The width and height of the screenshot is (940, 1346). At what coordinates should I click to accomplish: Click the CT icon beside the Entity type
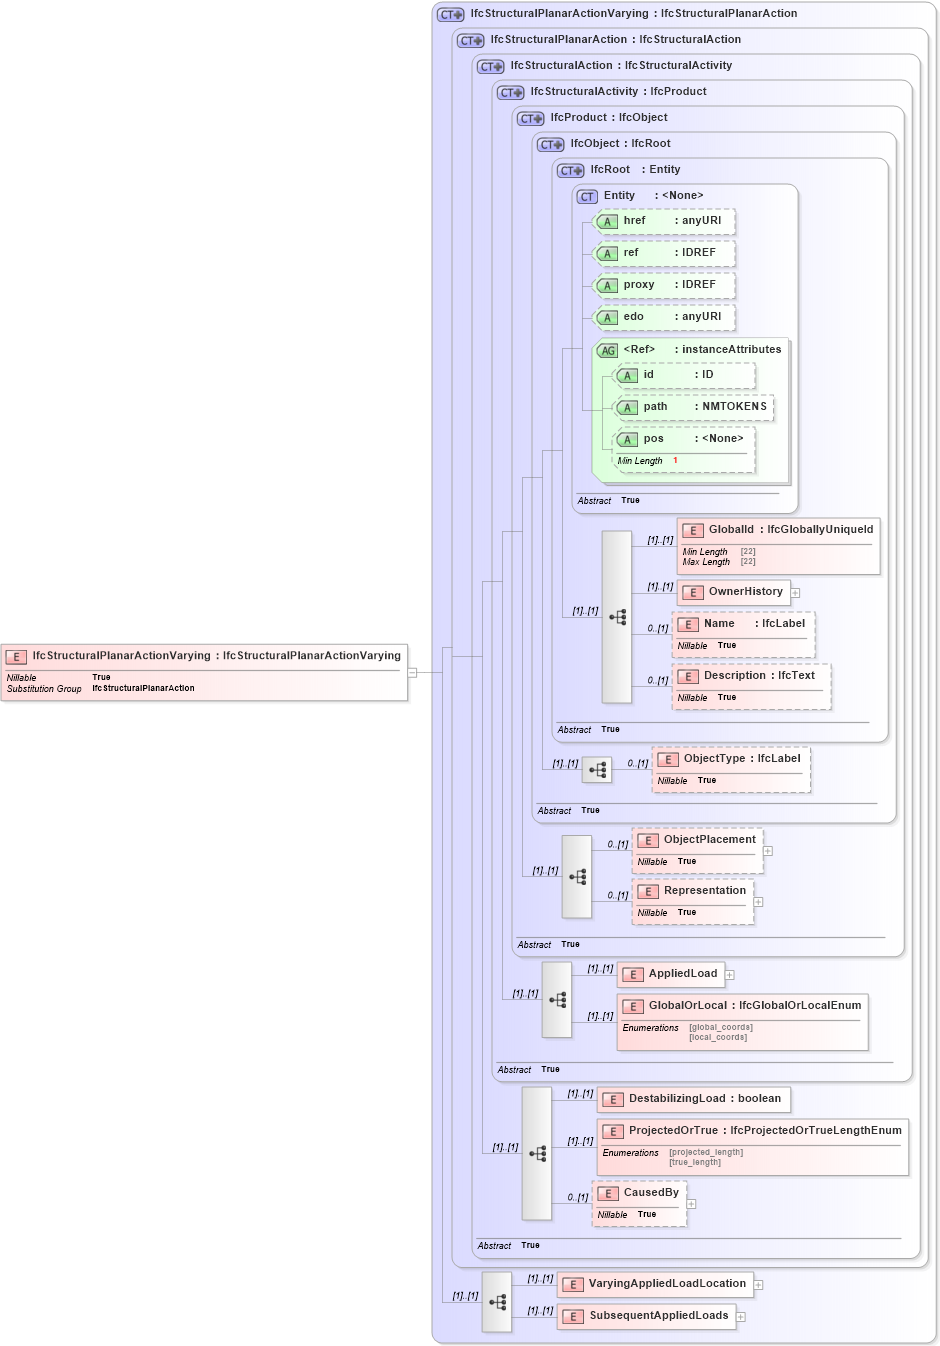coord(587,196)
